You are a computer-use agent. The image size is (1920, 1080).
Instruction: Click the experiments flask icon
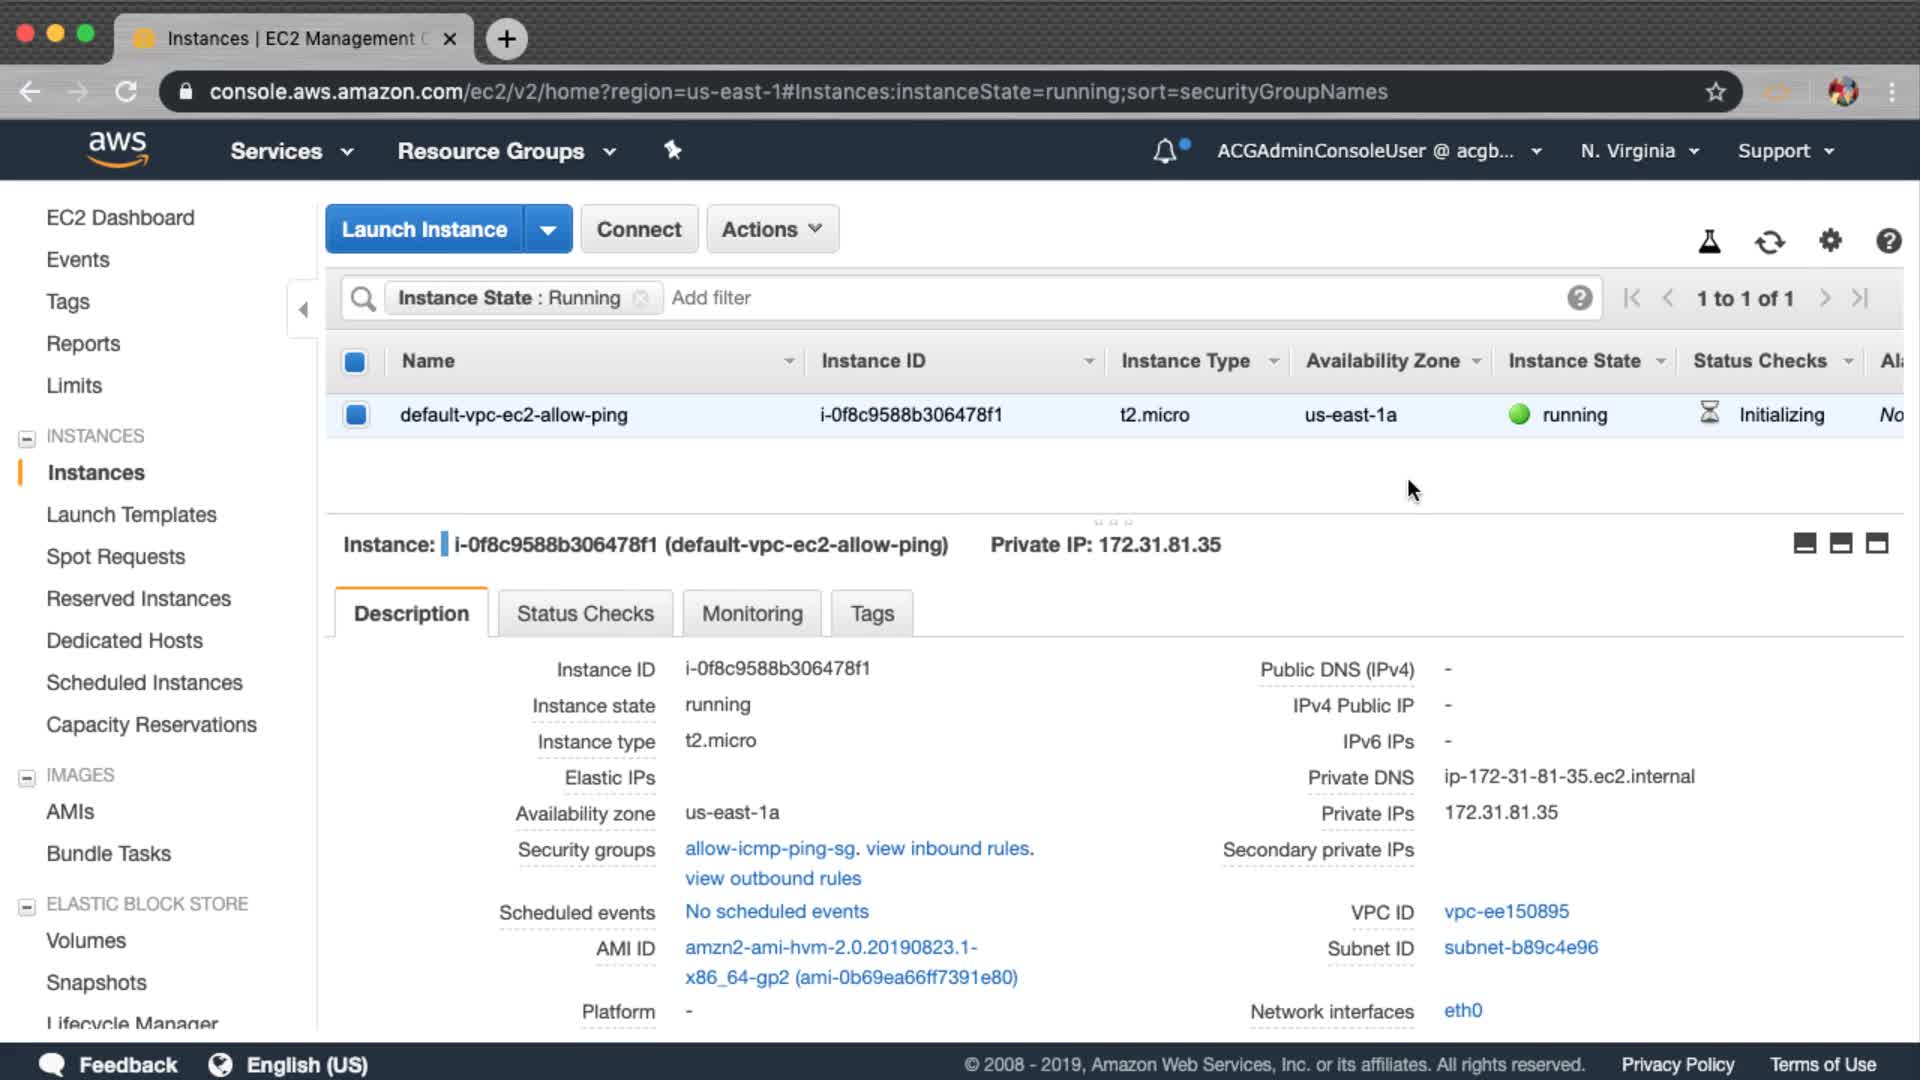coord(1709,241)
